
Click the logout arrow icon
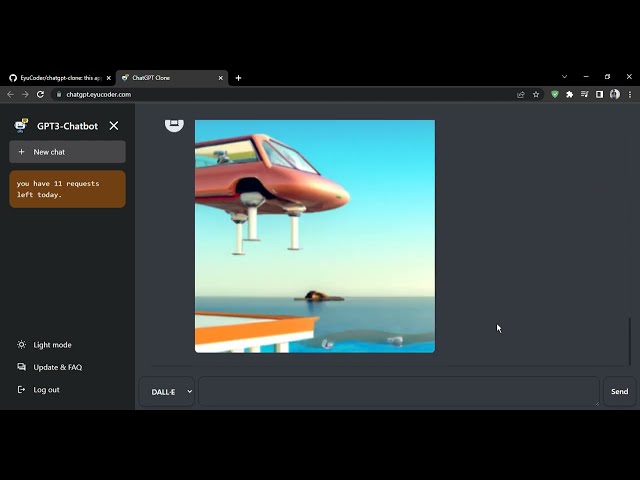click(x=21, y=389)
